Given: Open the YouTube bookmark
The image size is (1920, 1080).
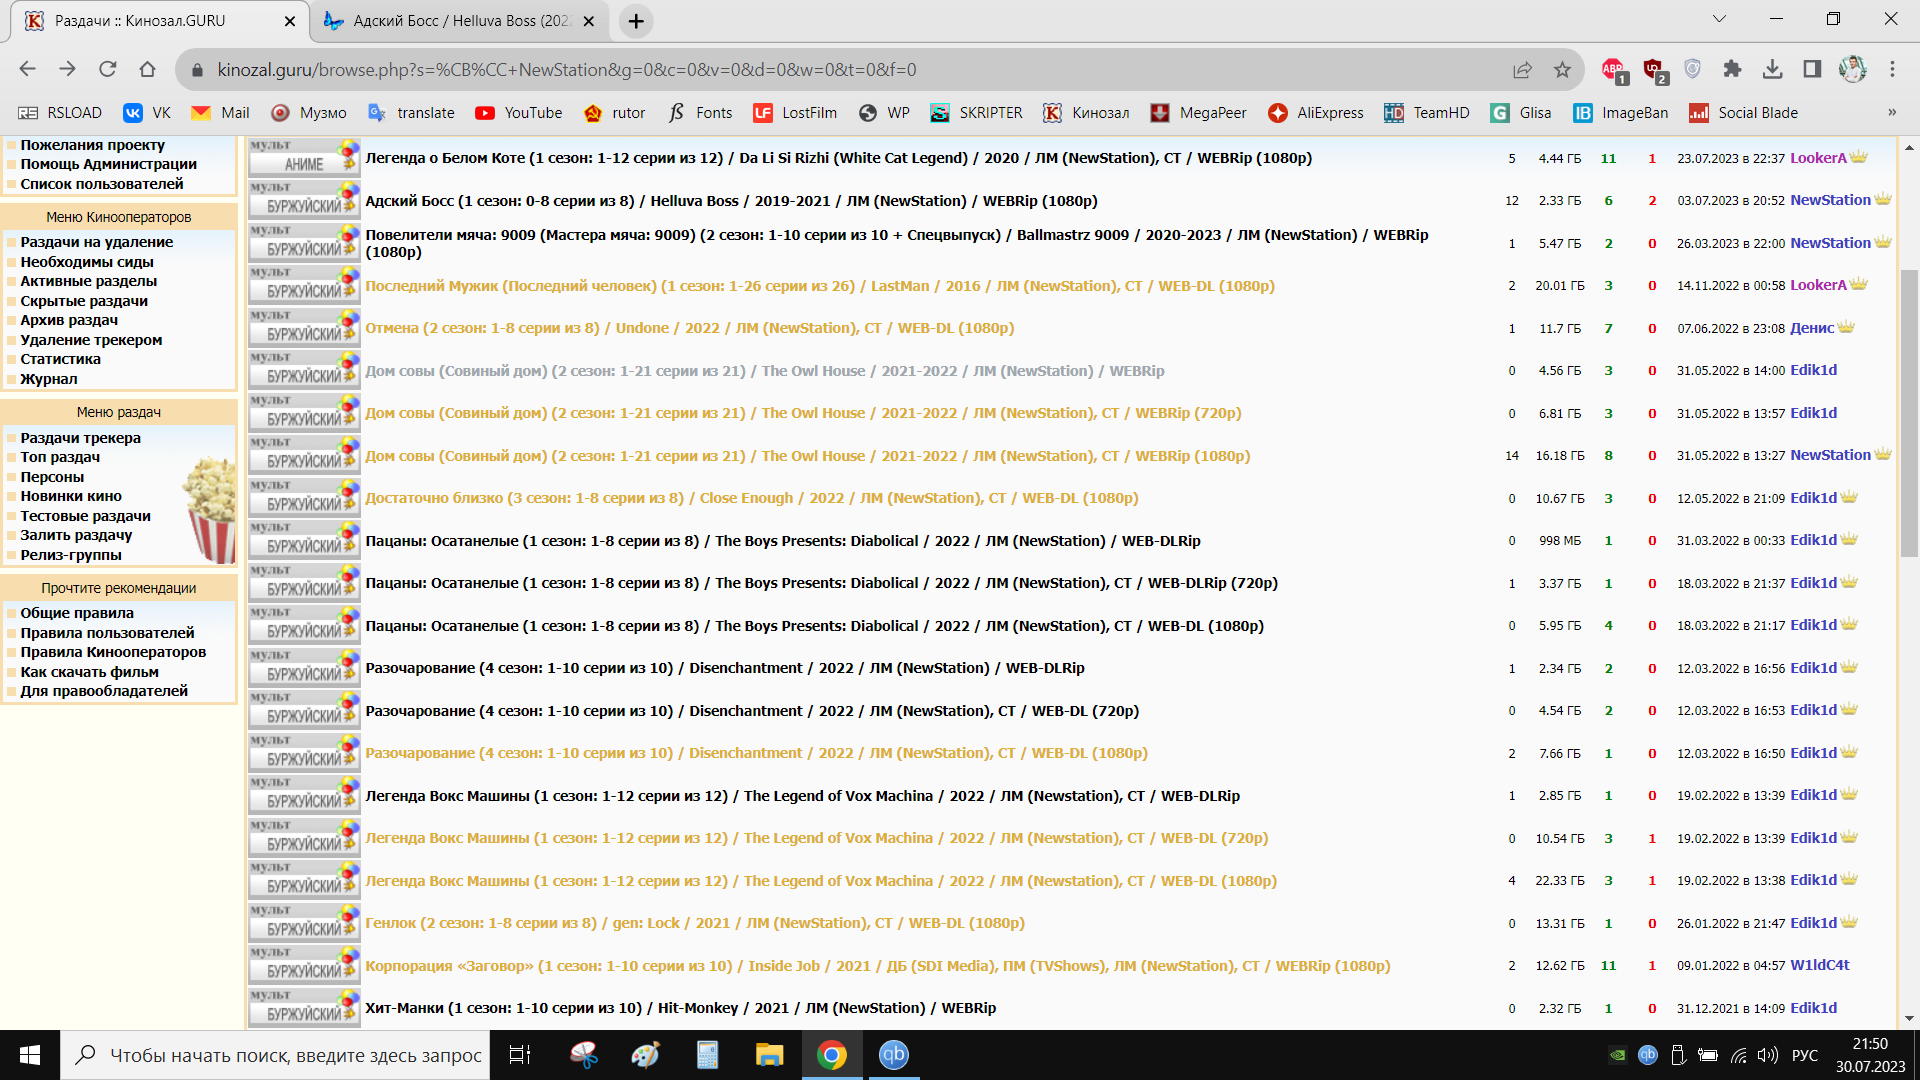Looking at the screenshot, I should pyautogui.click(x=519, y=113).
